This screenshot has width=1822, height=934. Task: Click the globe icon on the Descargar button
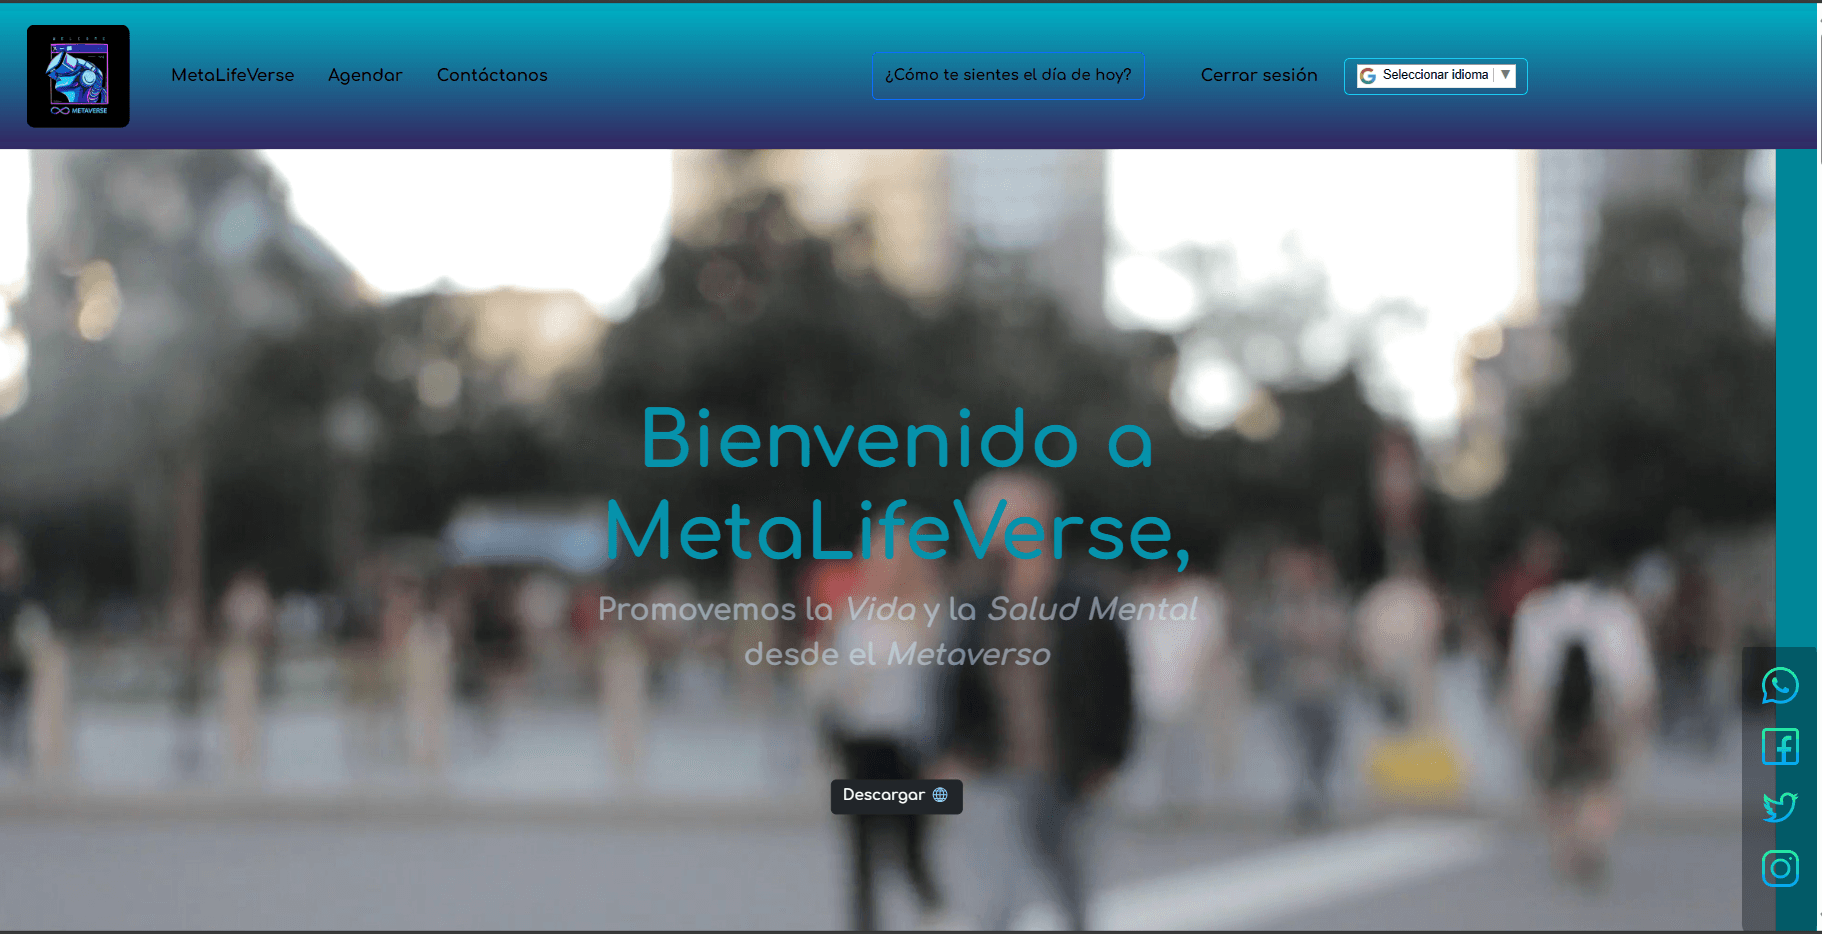(939, 795)
